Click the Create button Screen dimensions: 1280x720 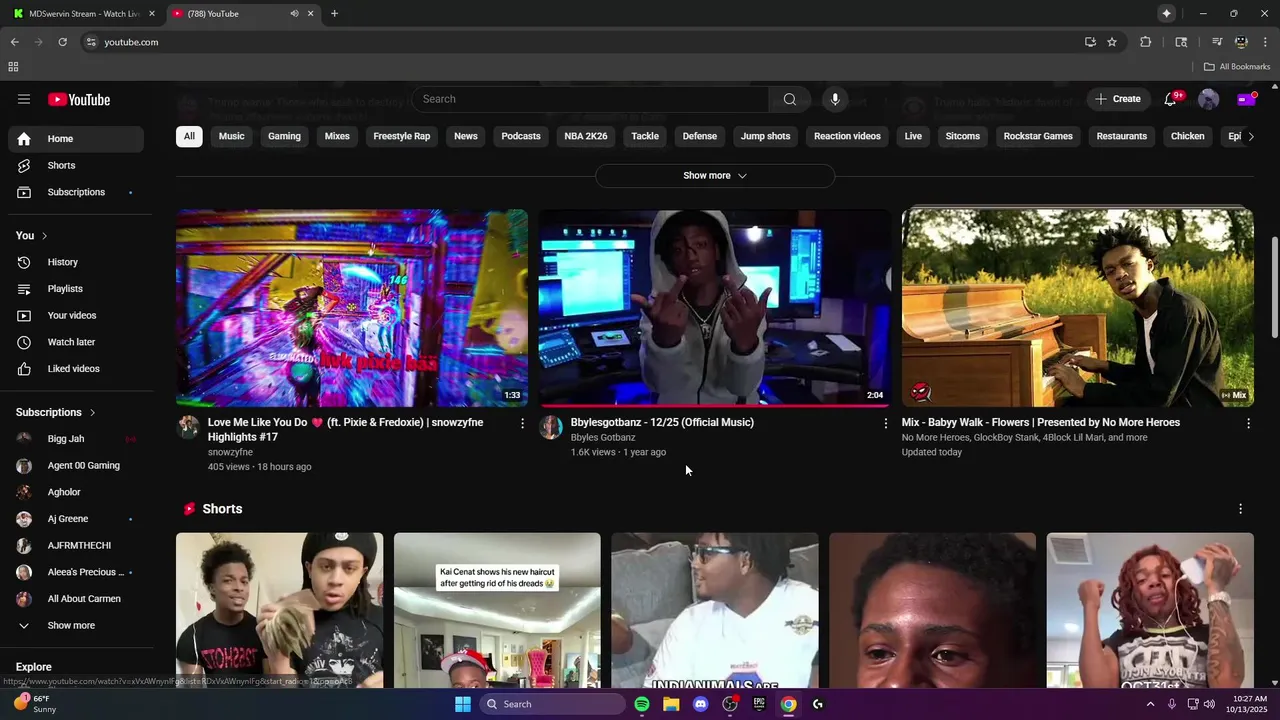point(1117,99)
